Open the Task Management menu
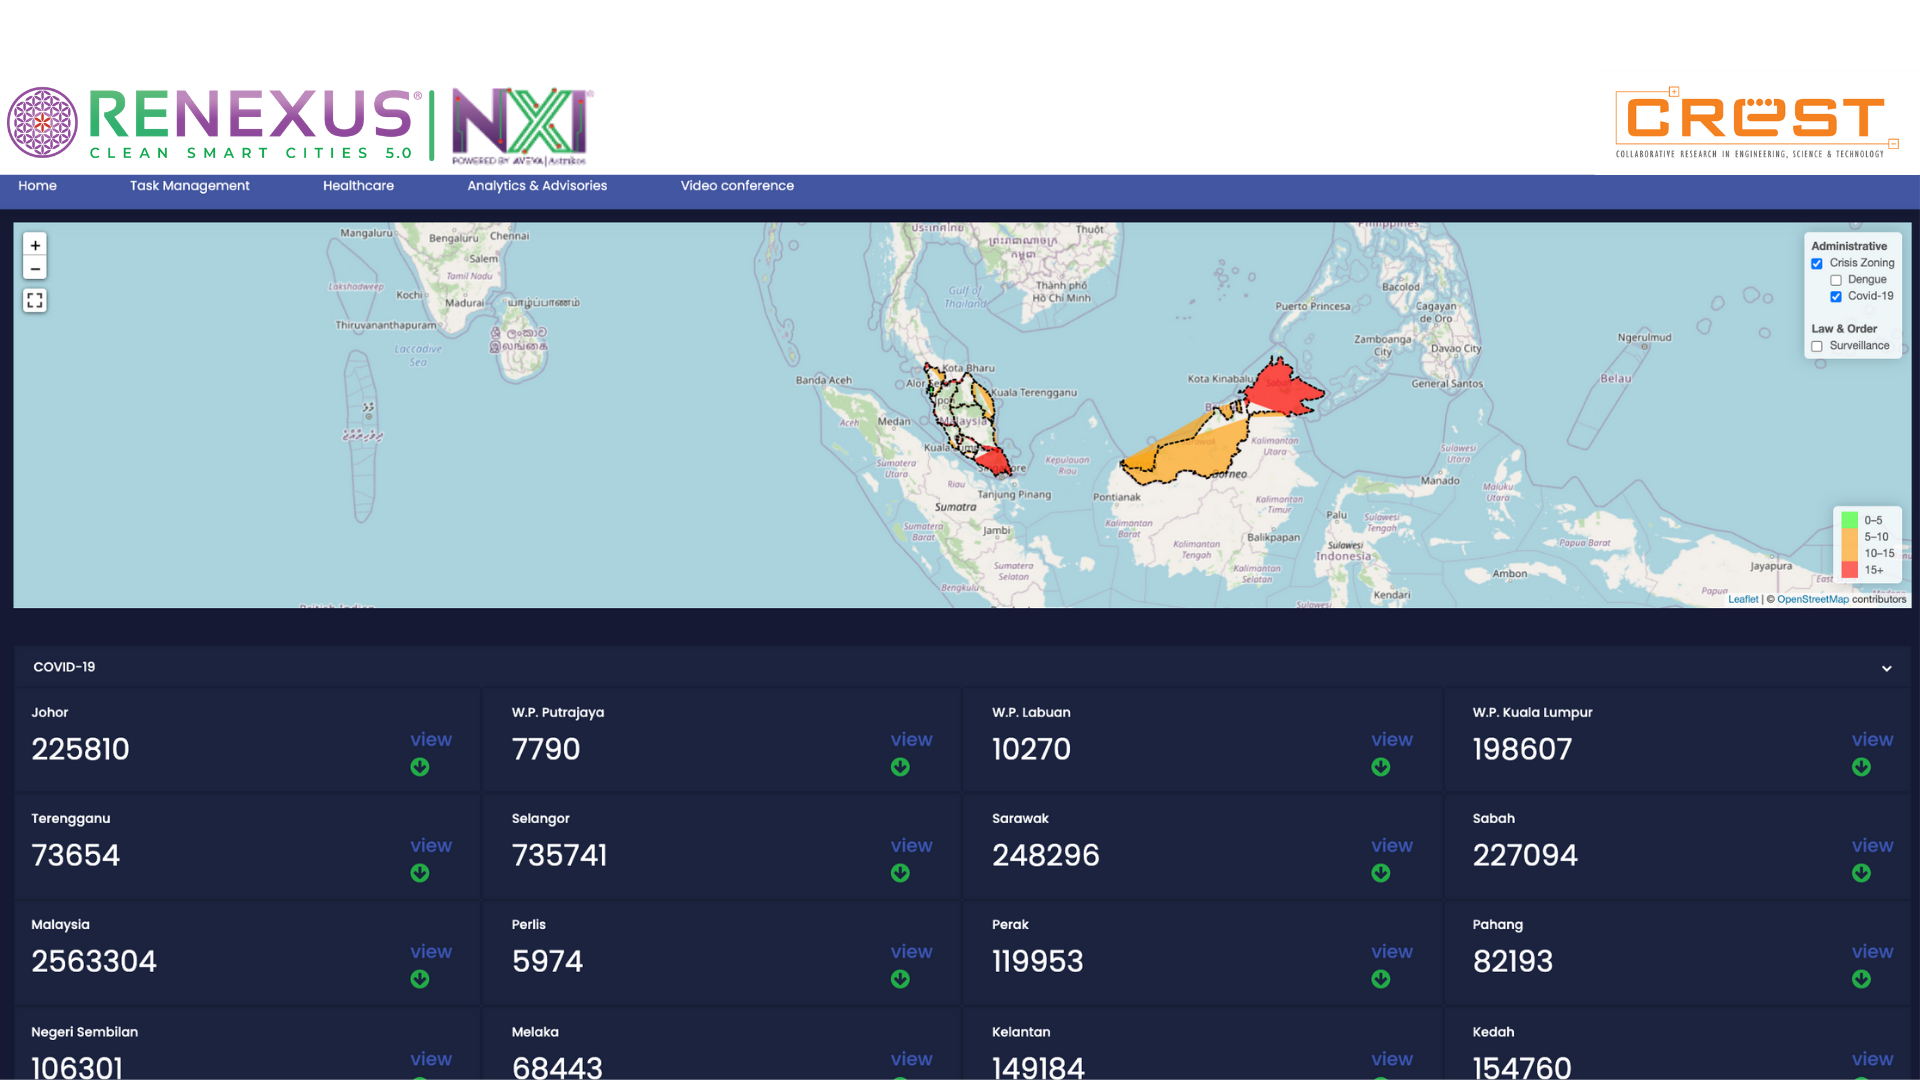The width and height of the screenshot is (1920, 1080). 189,186
